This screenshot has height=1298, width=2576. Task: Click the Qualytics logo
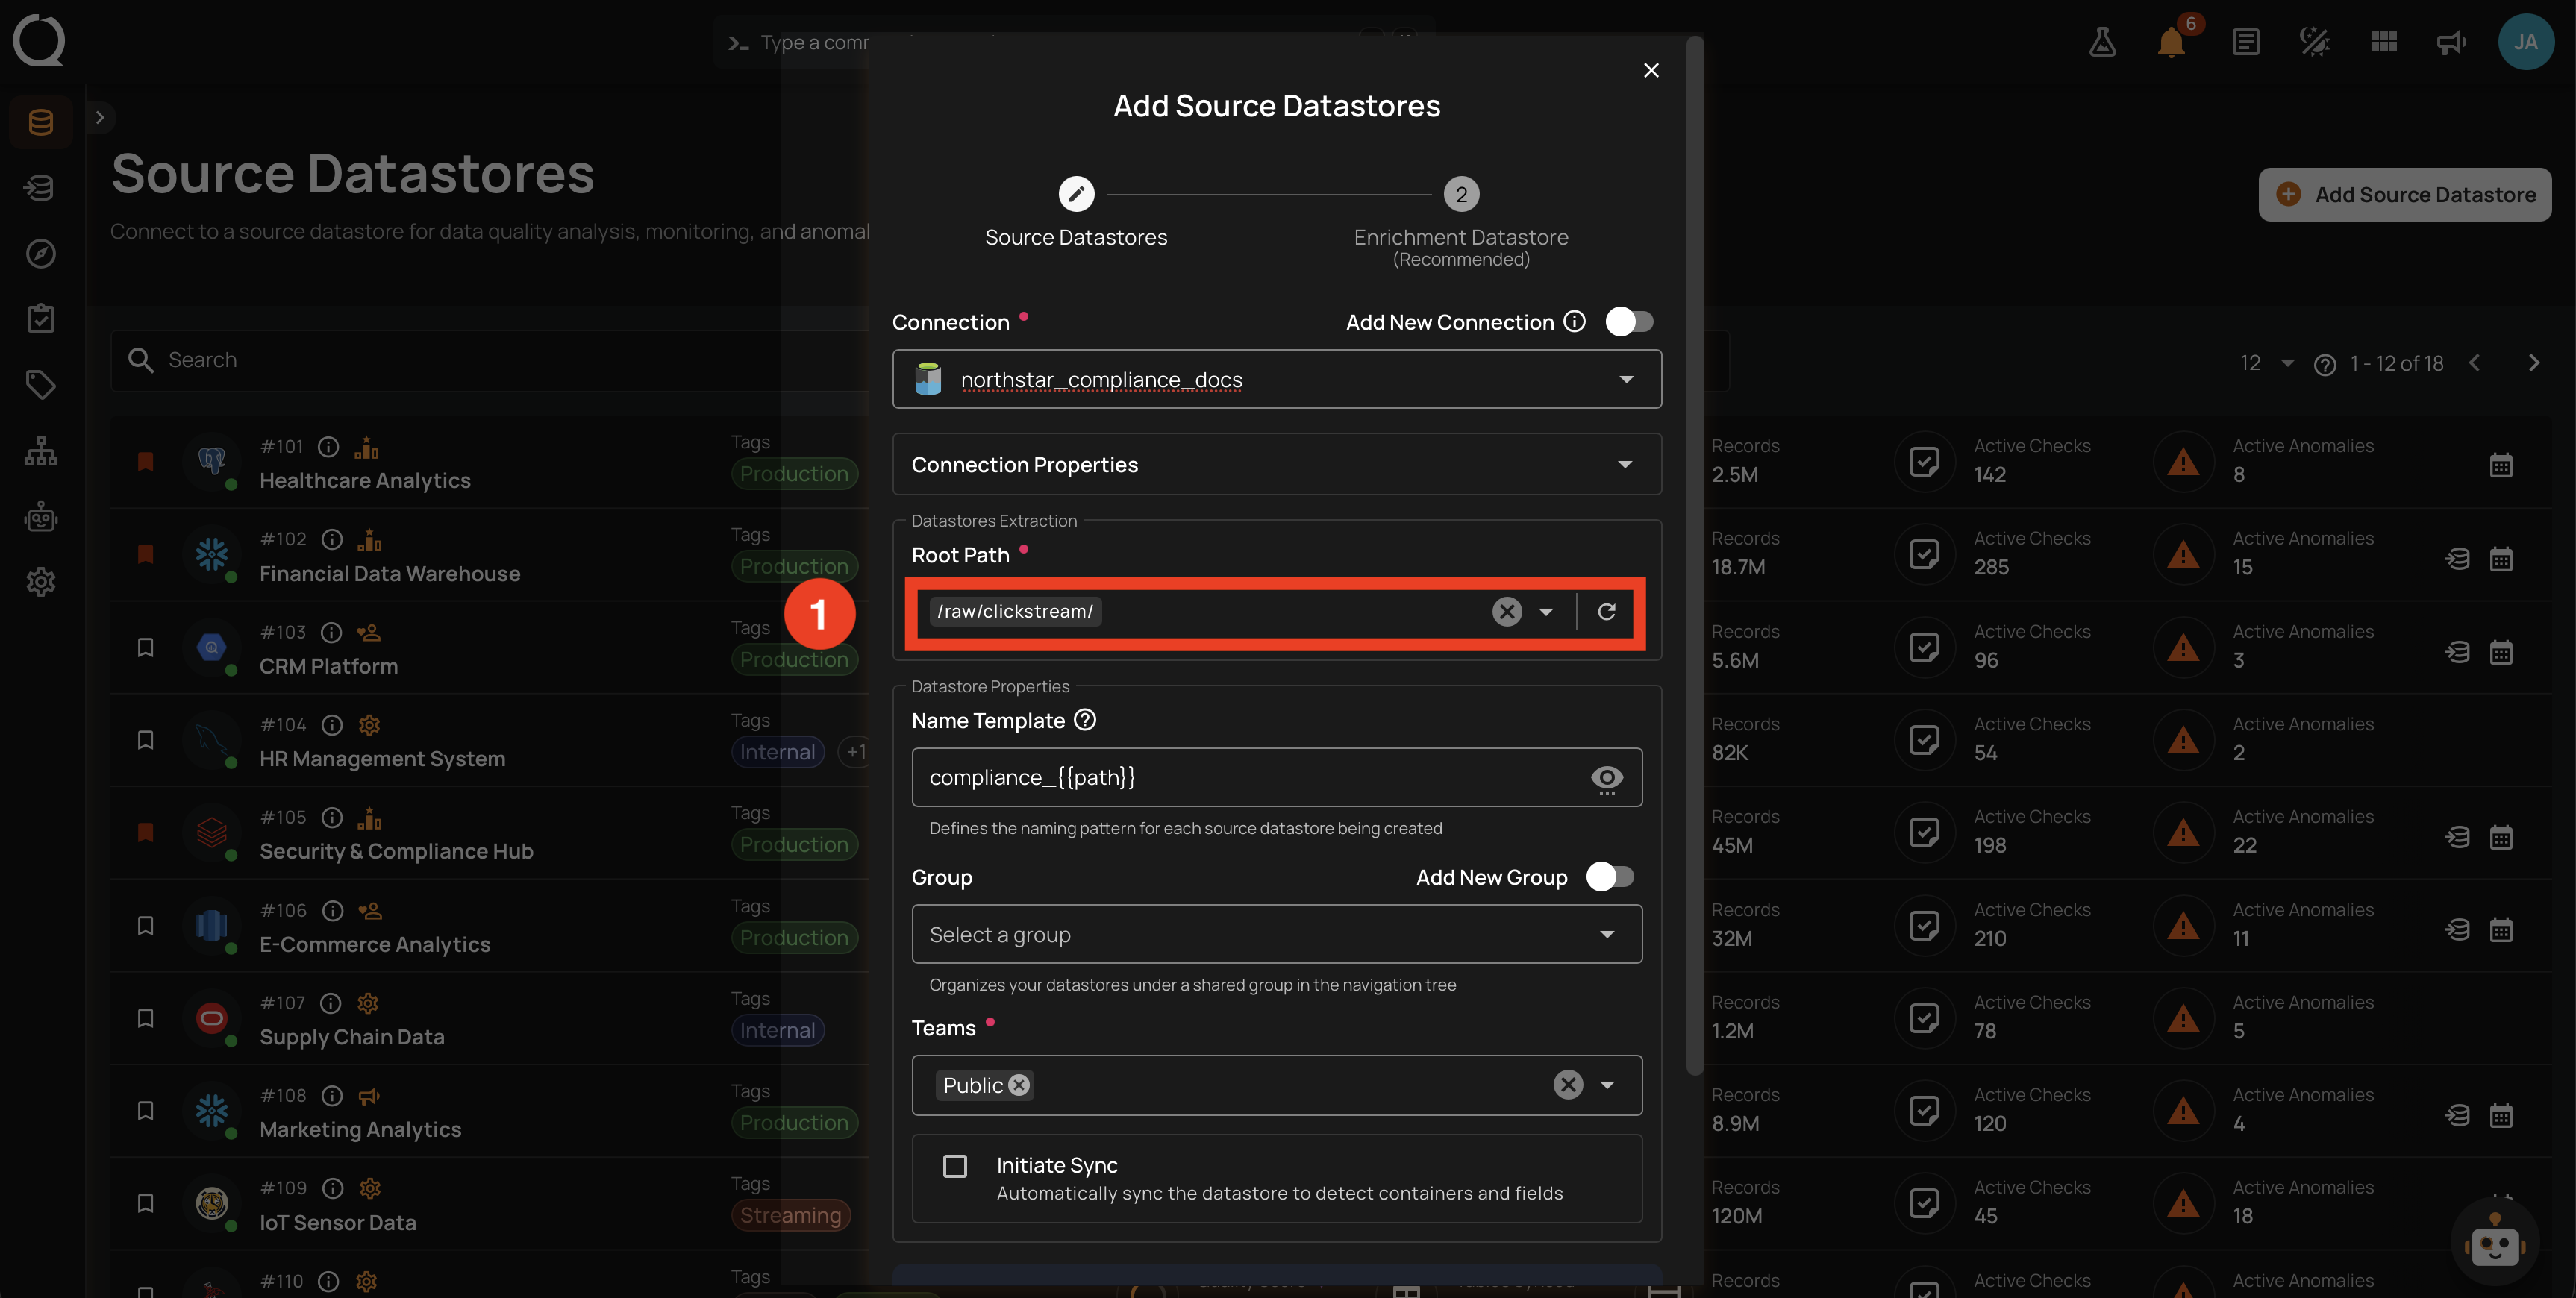39,41
